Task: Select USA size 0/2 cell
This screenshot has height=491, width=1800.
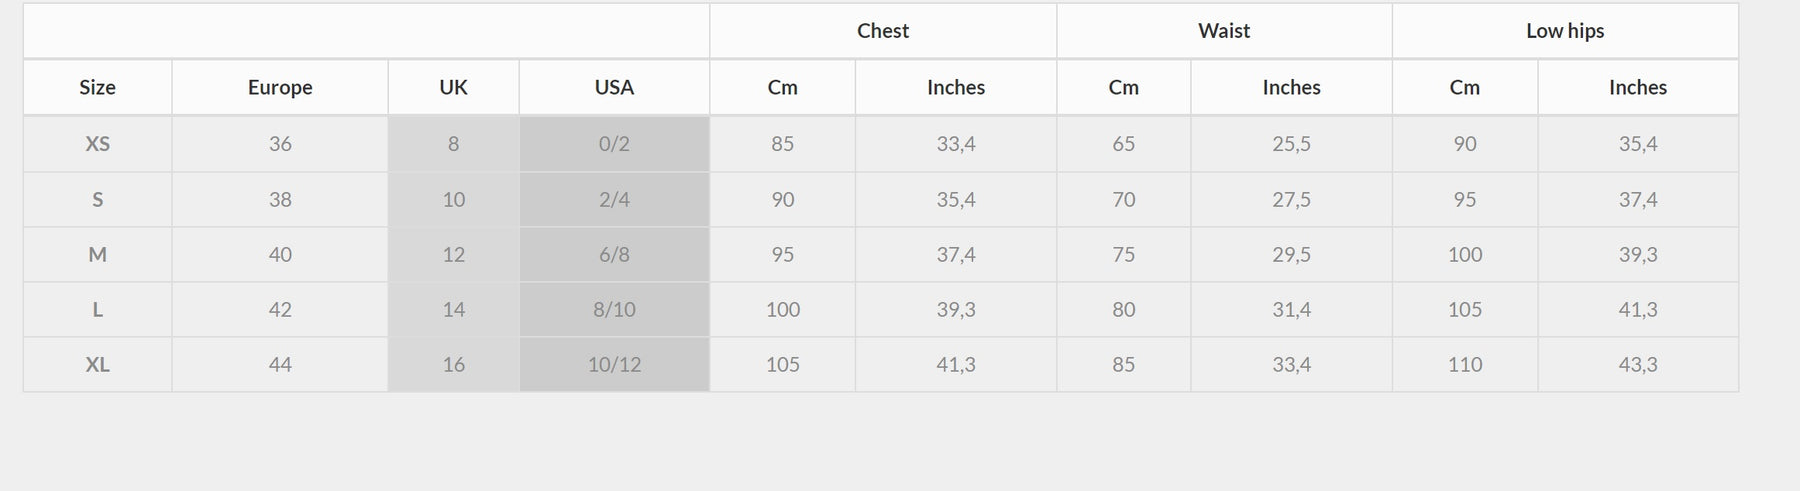Action: click(x=614, y=144)
